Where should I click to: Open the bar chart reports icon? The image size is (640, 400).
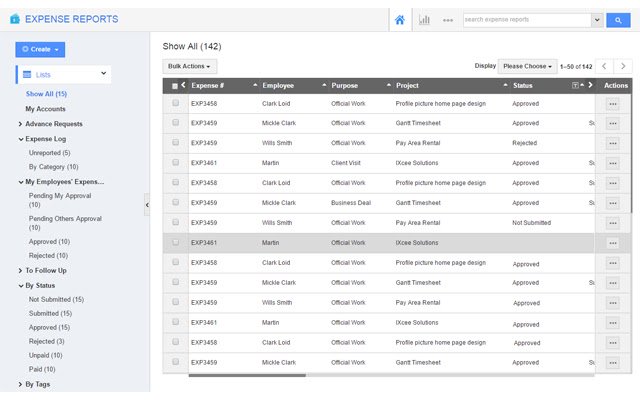pos(424,20)
